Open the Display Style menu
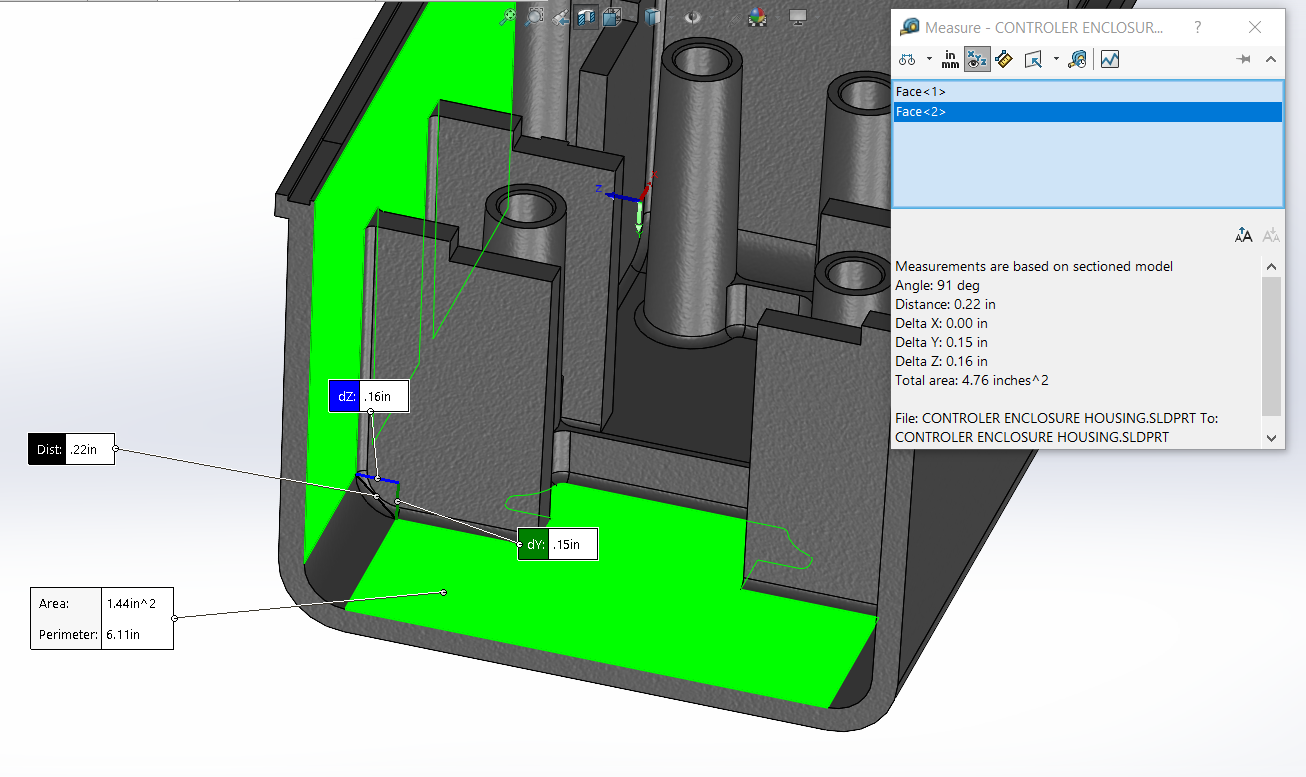1306x777 pixels. (x=652, y=17)
